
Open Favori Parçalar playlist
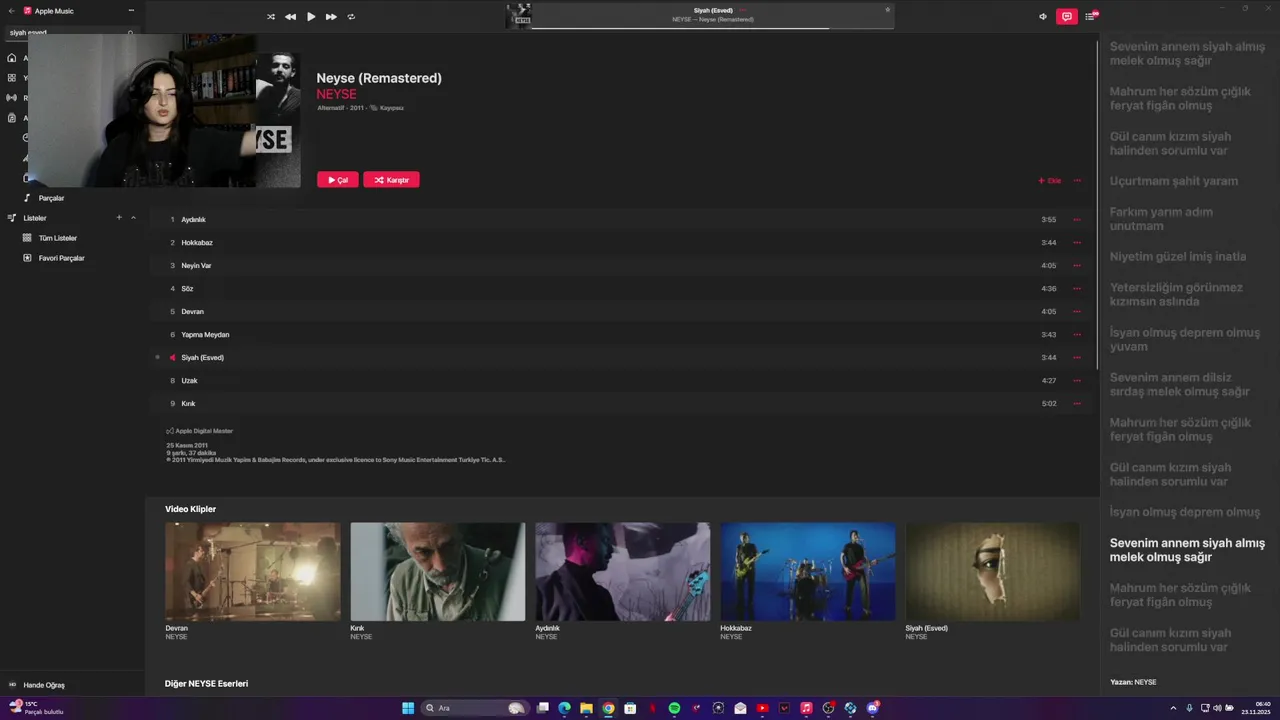61,258
